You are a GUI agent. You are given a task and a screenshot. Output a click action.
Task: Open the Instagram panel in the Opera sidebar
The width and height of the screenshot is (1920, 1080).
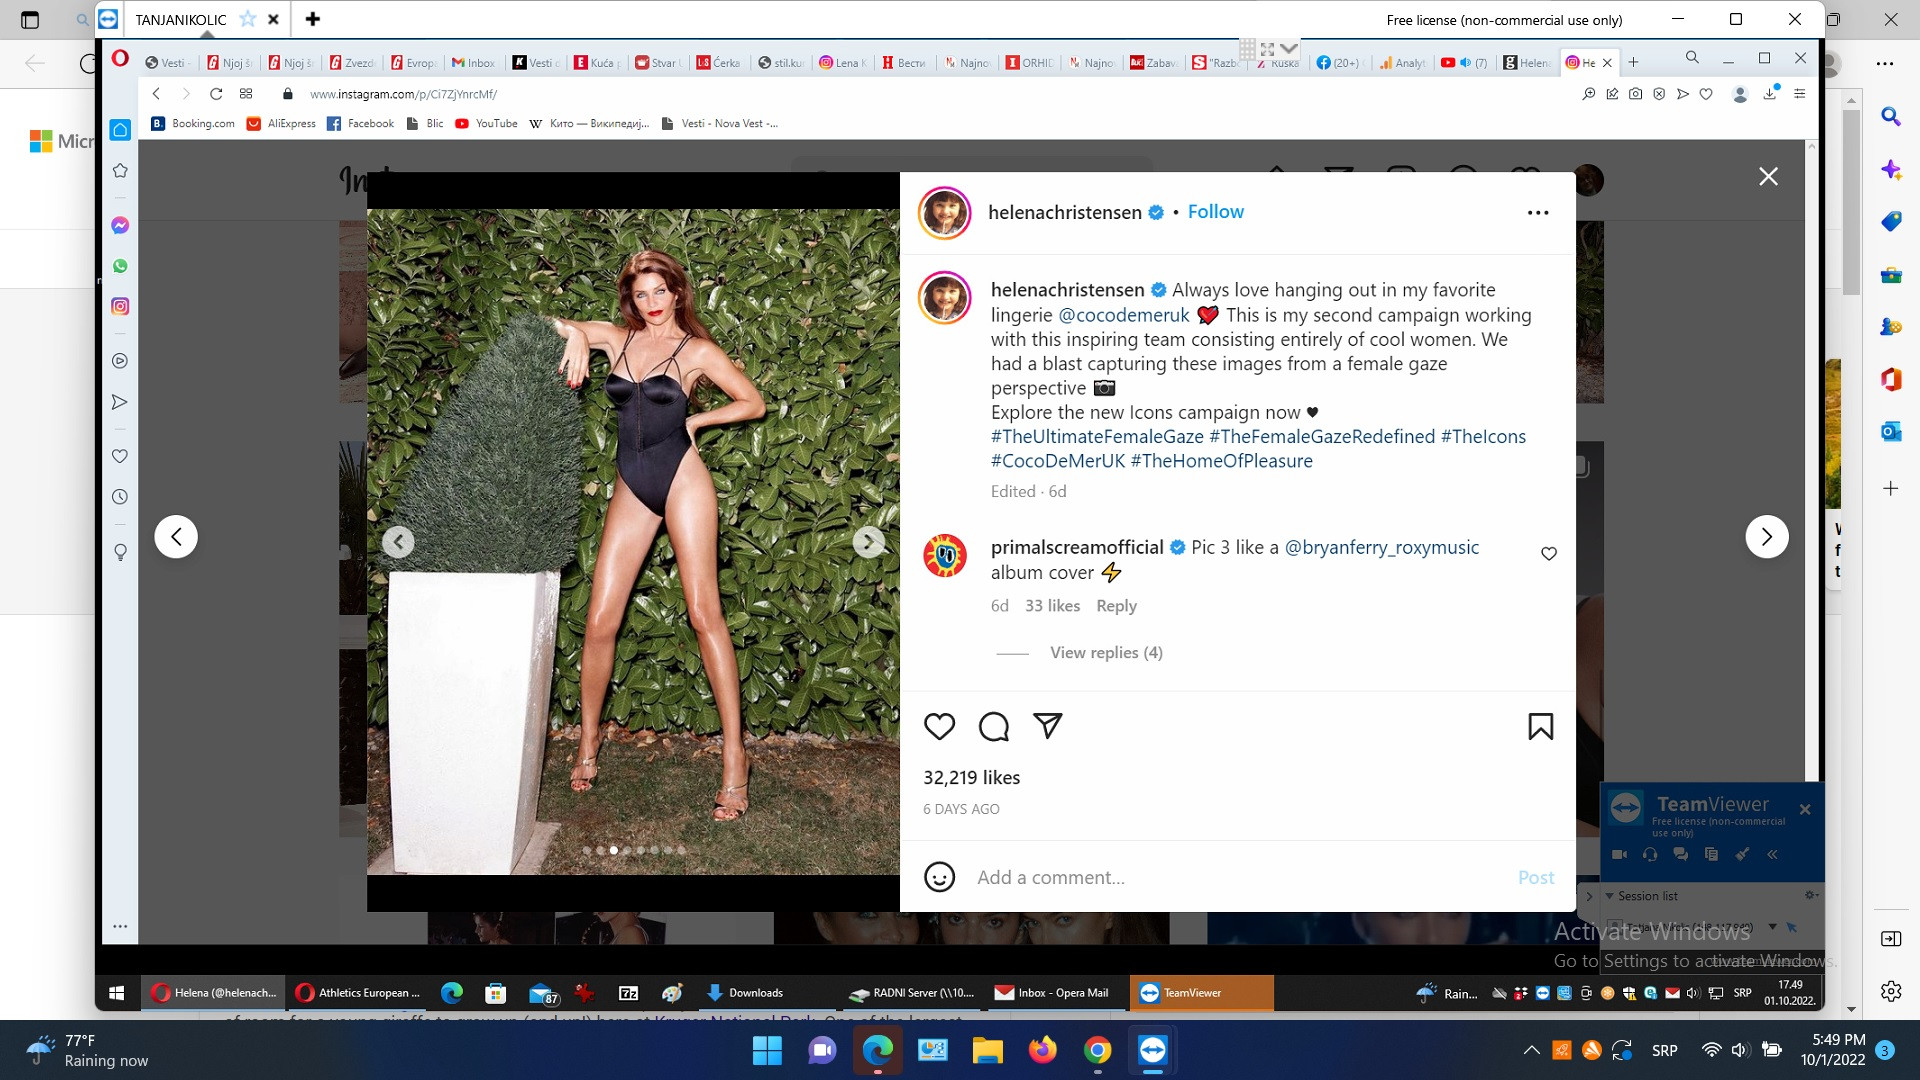(x=120, y=307)
